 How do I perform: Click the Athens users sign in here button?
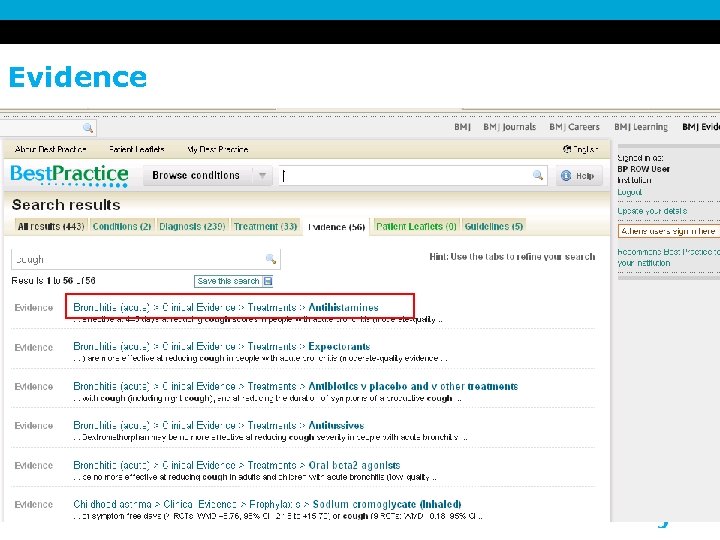click(x=669, y=231)
